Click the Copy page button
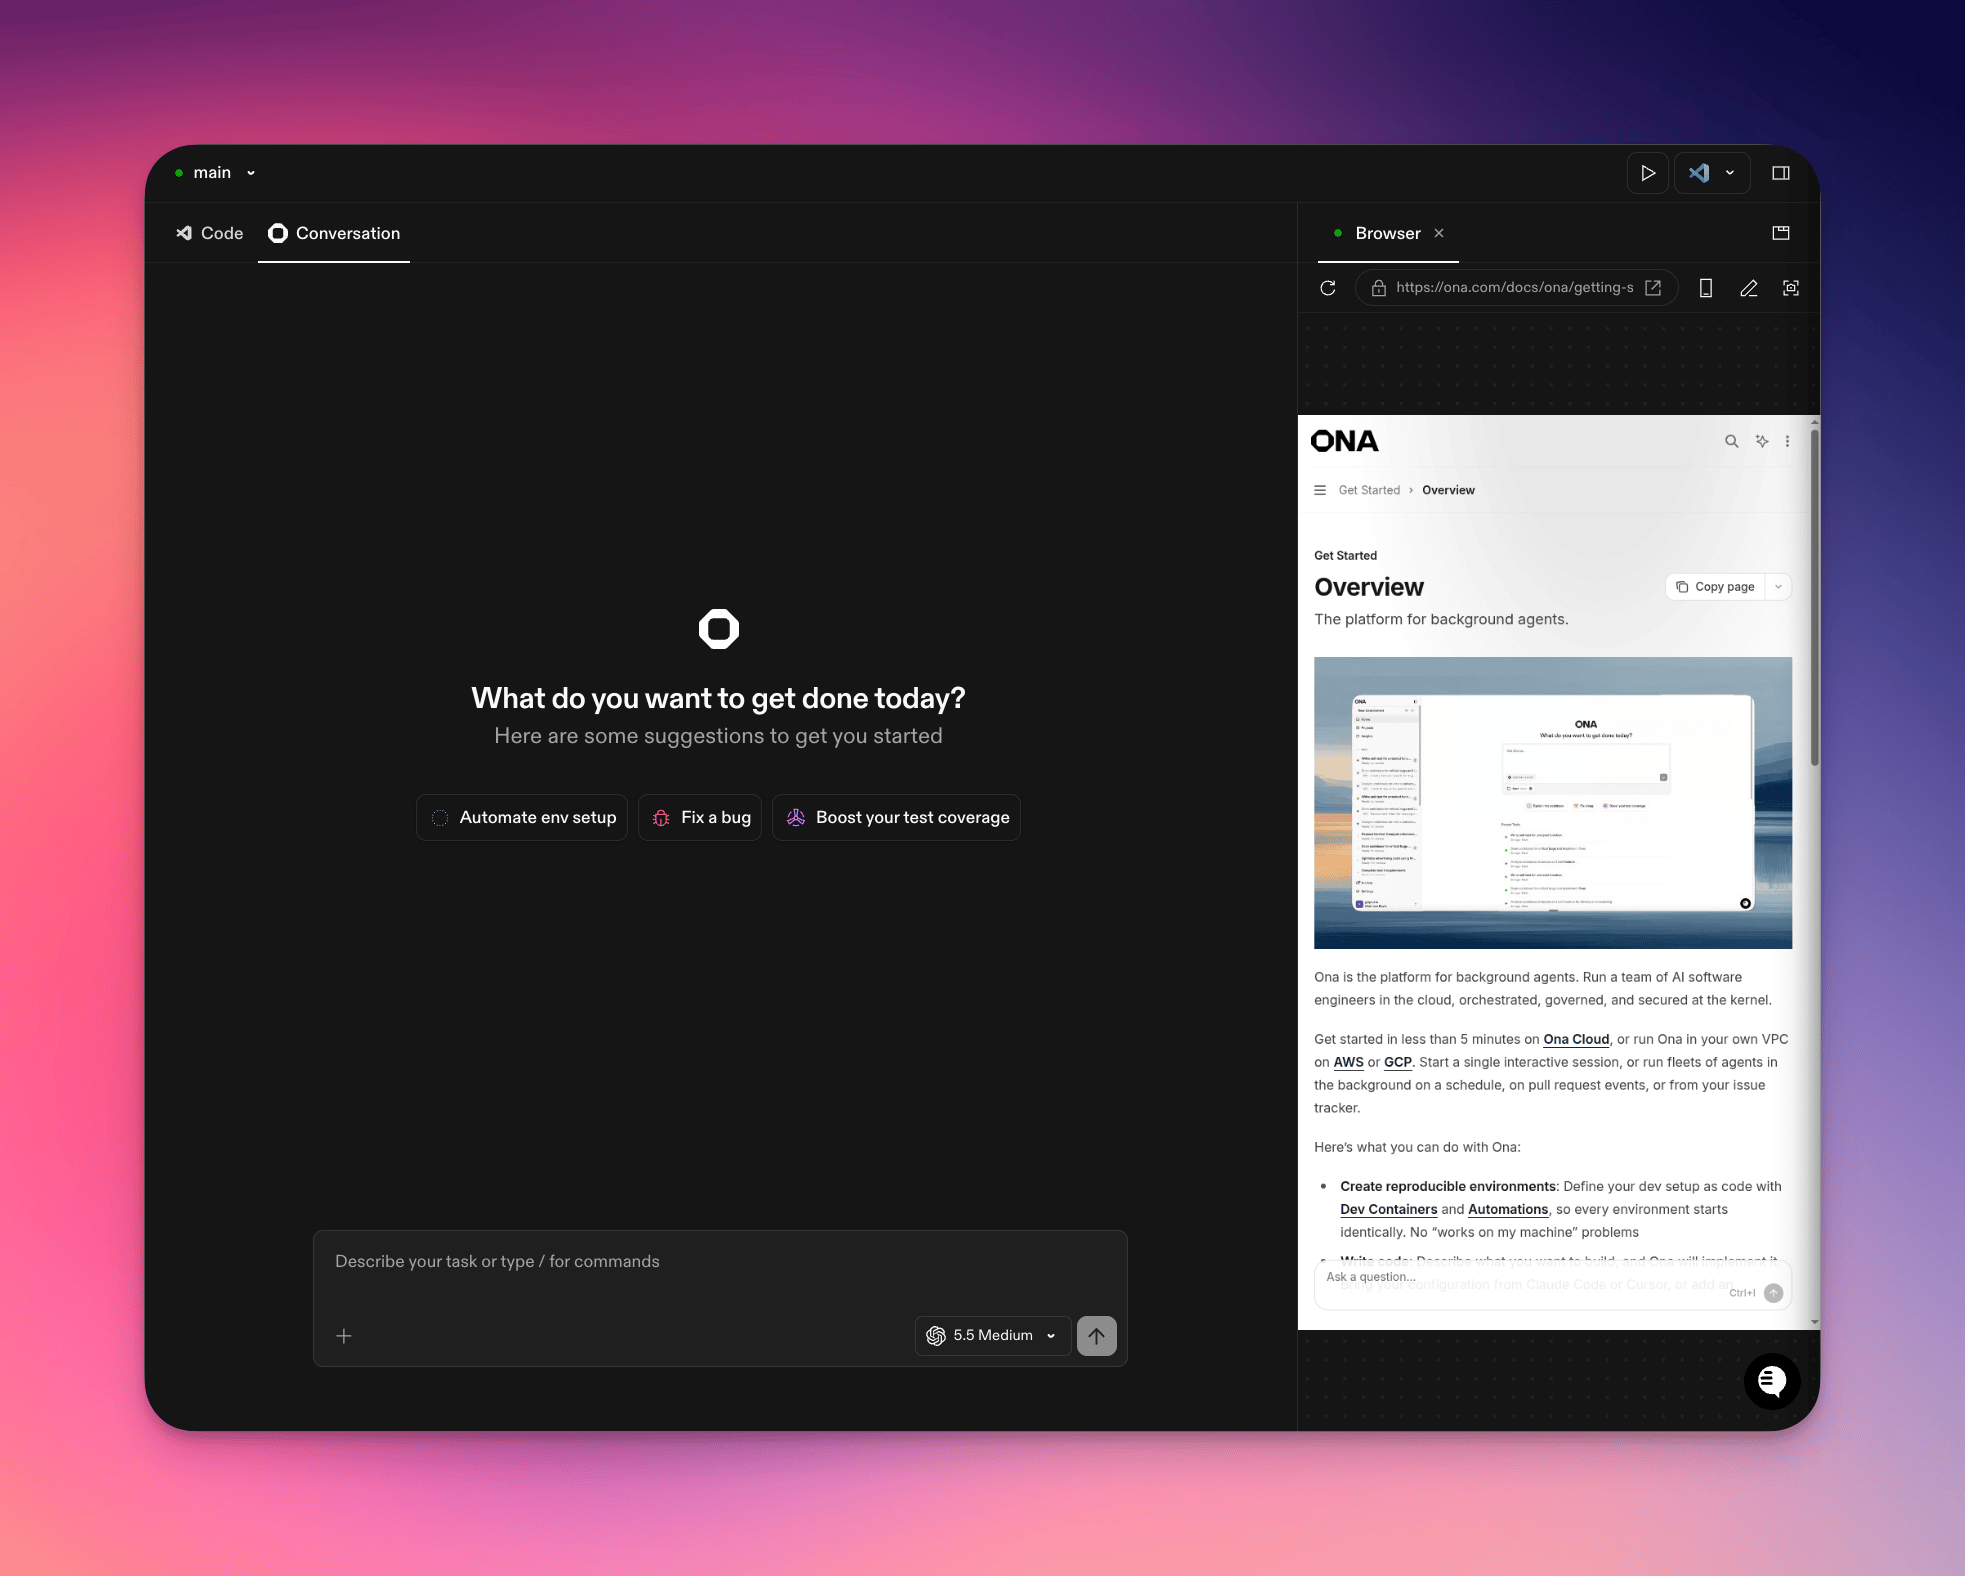This screenshot has height=1576, width=1965. [x=1716, y=587]
